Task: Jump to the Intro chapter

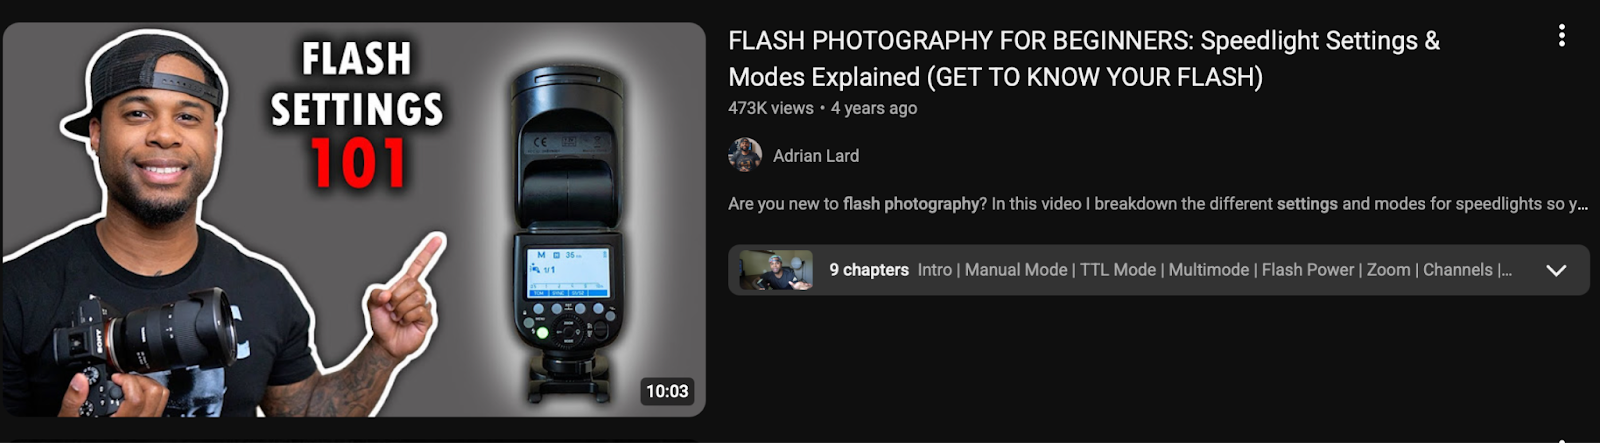Action: tap(934, 270)
